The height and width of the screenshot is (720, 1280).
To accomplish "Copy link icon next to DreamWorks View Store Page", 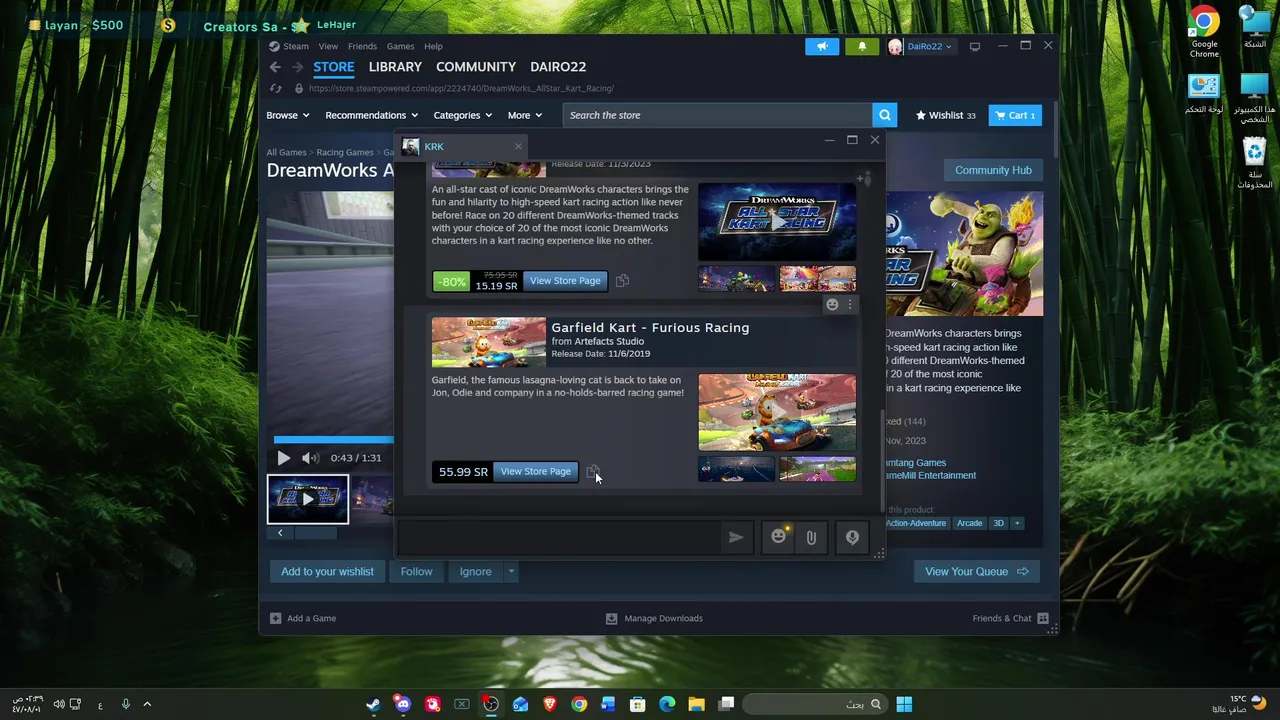I will click(622, 281).
